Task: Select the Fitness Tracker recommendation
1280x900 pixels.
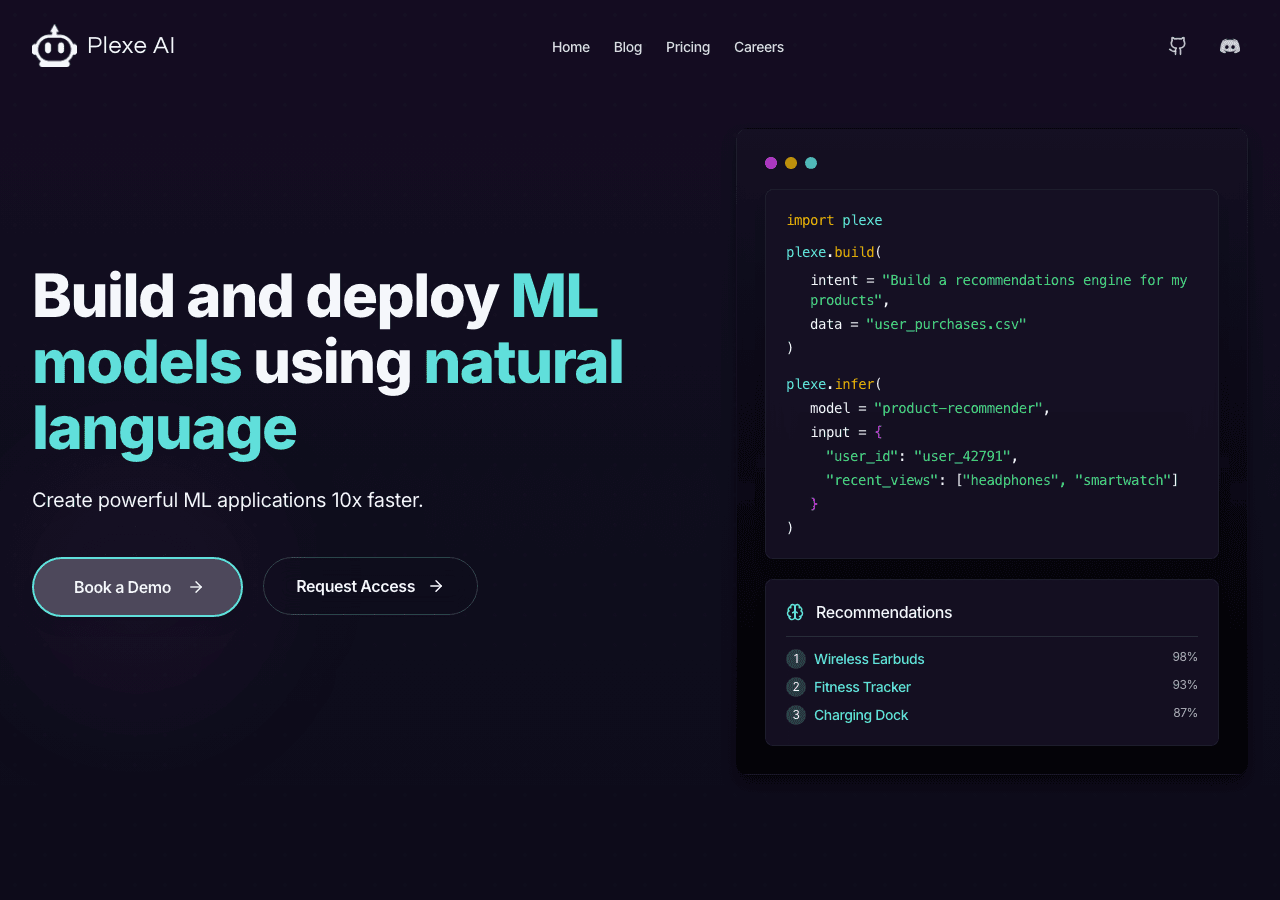Action: 862,687
